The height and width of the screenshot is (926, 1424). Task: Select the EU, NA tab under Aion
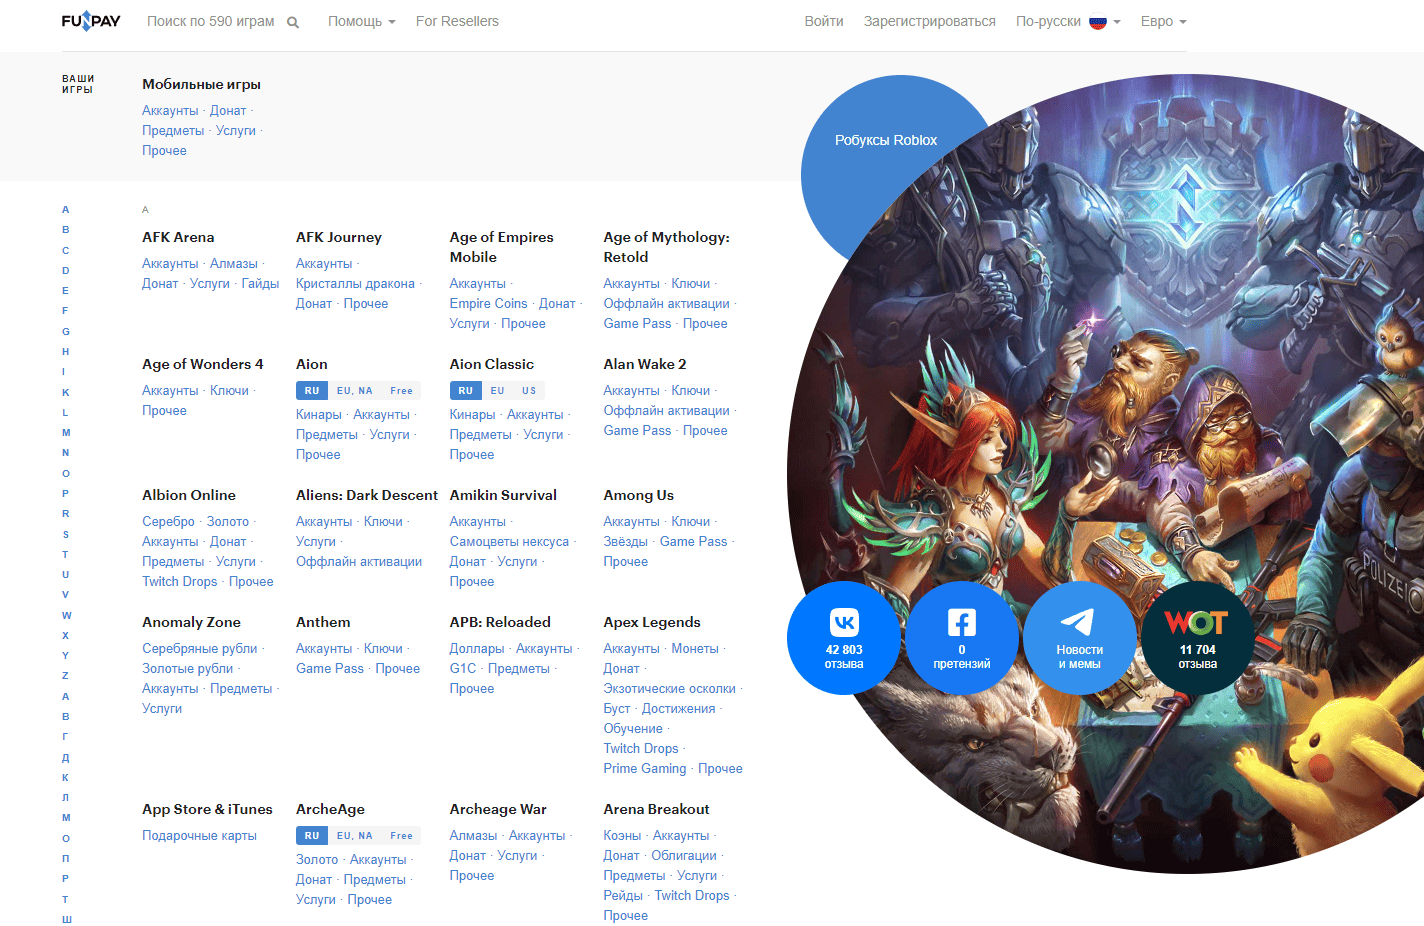coord(355,391)
